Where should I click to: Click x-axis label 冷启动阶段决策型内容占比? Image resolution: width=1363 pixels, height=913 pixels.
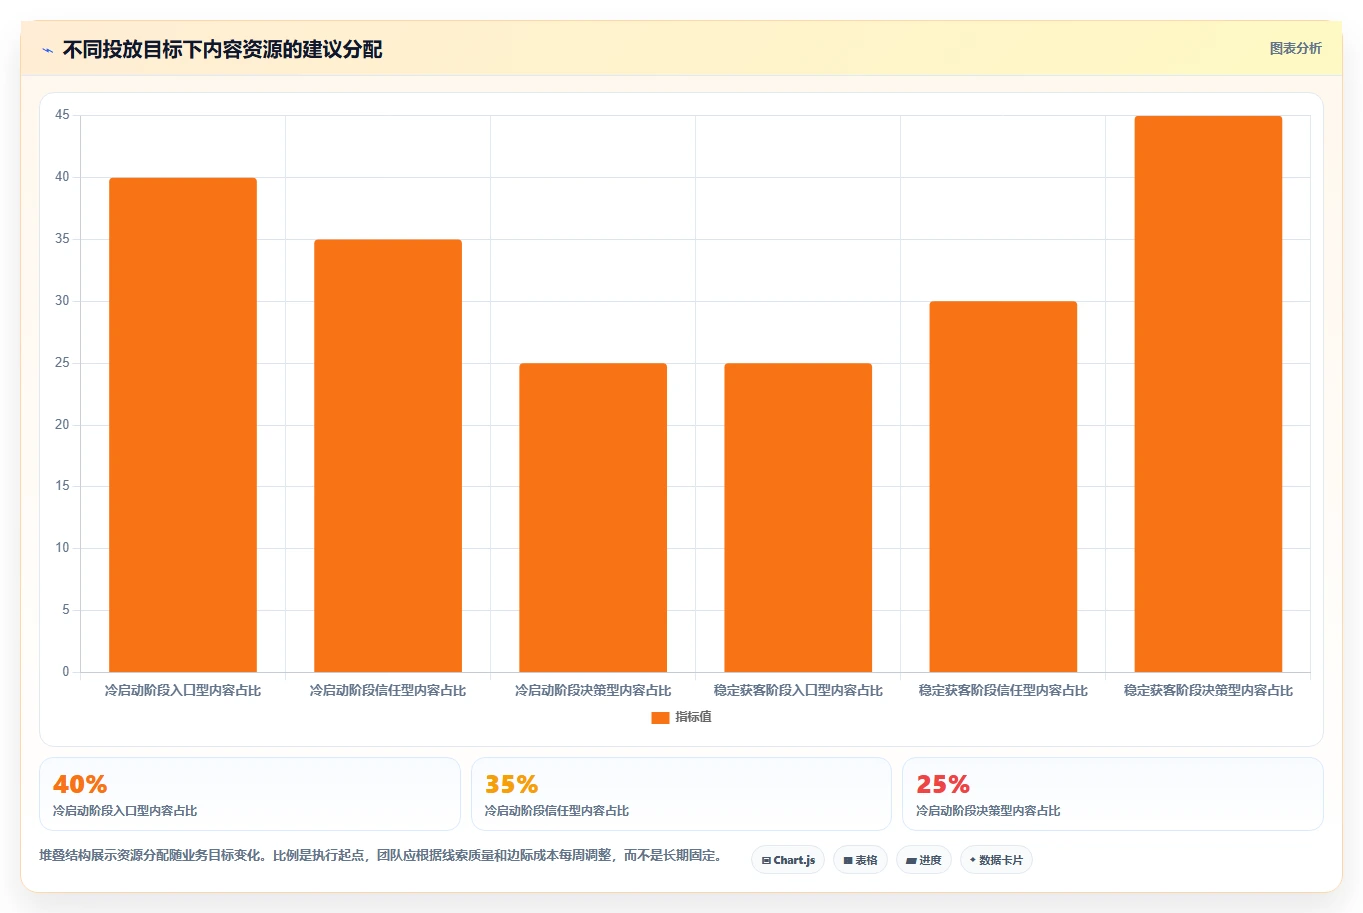593,691
